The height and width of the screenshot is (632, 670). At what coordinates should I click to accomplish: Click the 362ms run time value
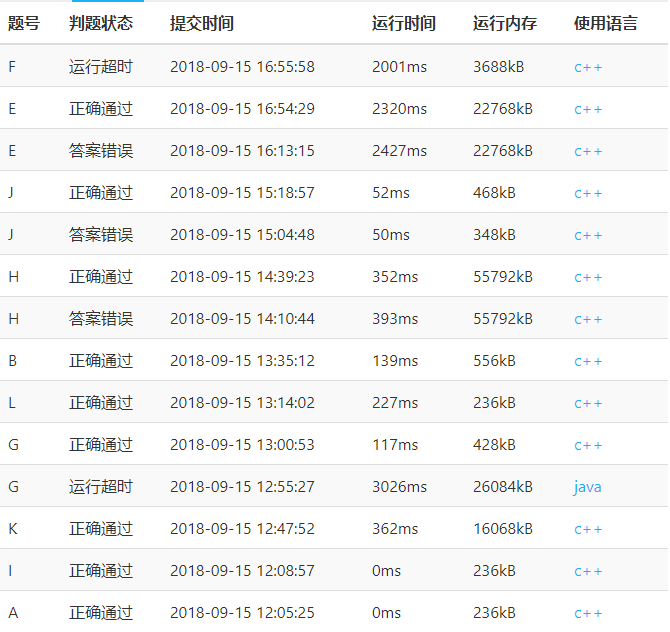click(395, 529)
